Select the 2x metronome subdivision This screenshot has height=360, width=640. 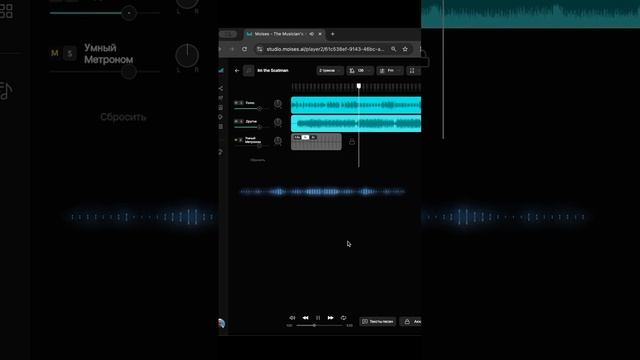click(313, 138)
